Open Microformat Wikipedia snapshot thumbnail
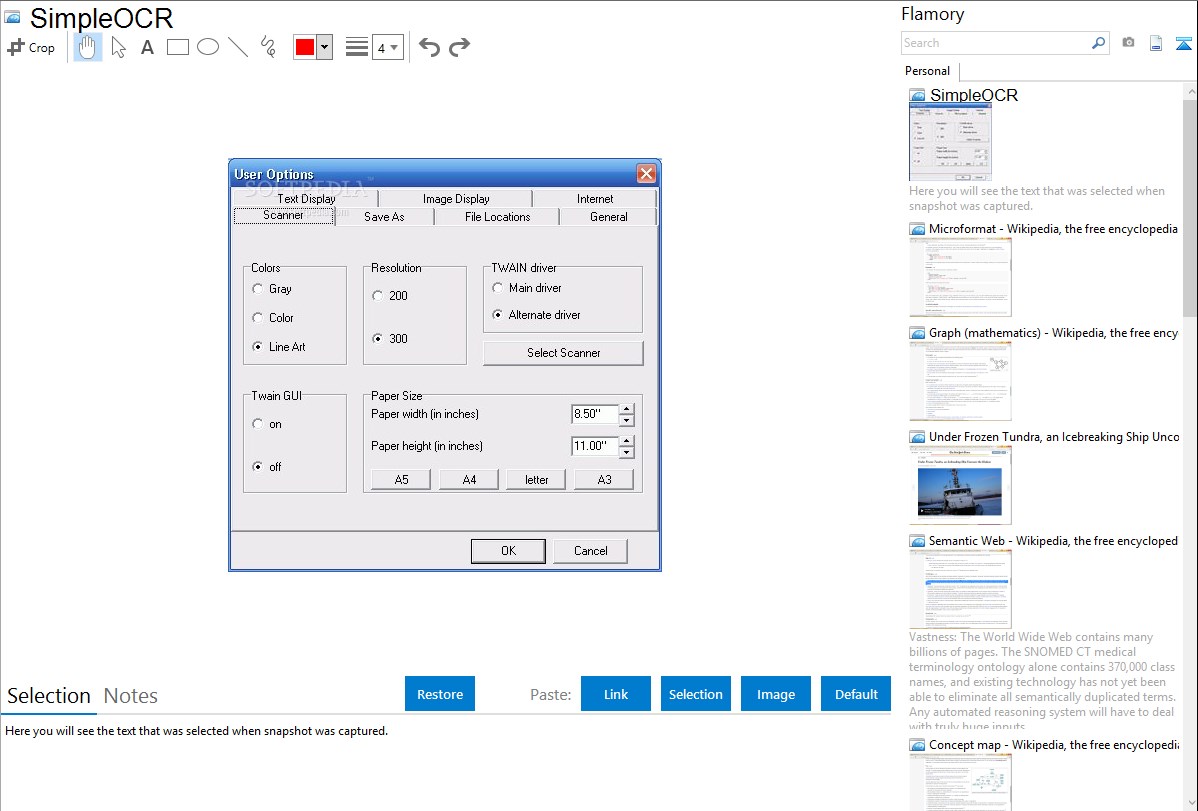This screenshot has width=1198, height=811. (x=960, y=277)
